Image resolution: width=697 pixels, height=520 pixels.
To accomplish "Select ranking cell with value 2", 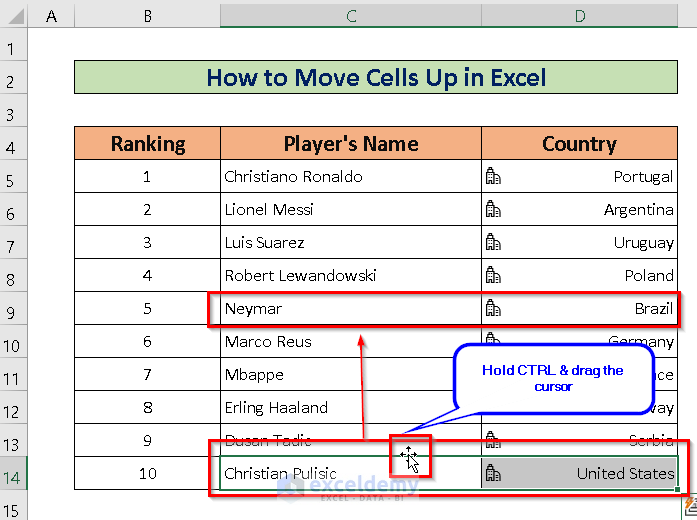I will tap(148, 209).
